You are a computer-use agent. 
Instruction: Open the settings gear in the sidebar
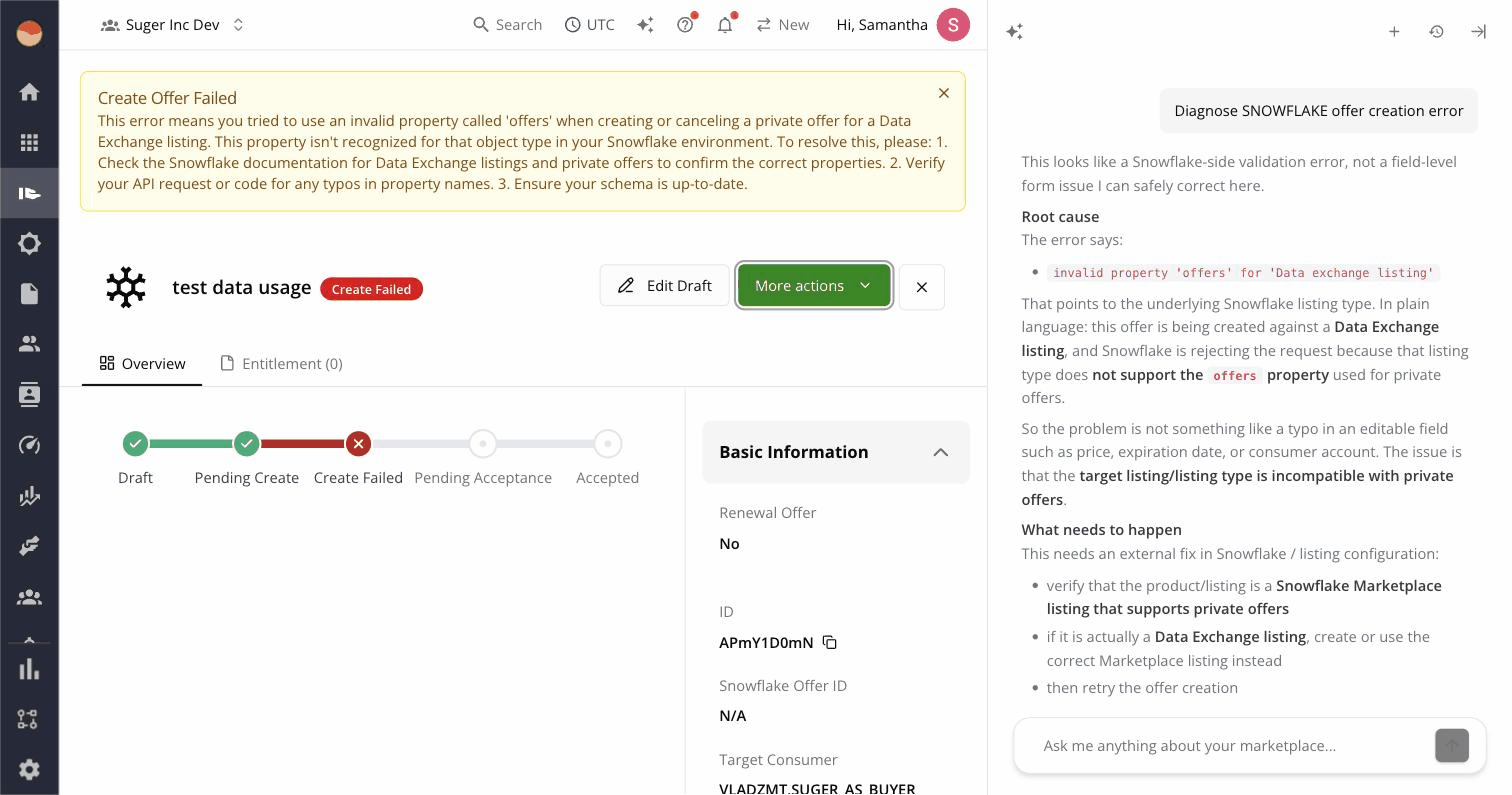(29, 769)
